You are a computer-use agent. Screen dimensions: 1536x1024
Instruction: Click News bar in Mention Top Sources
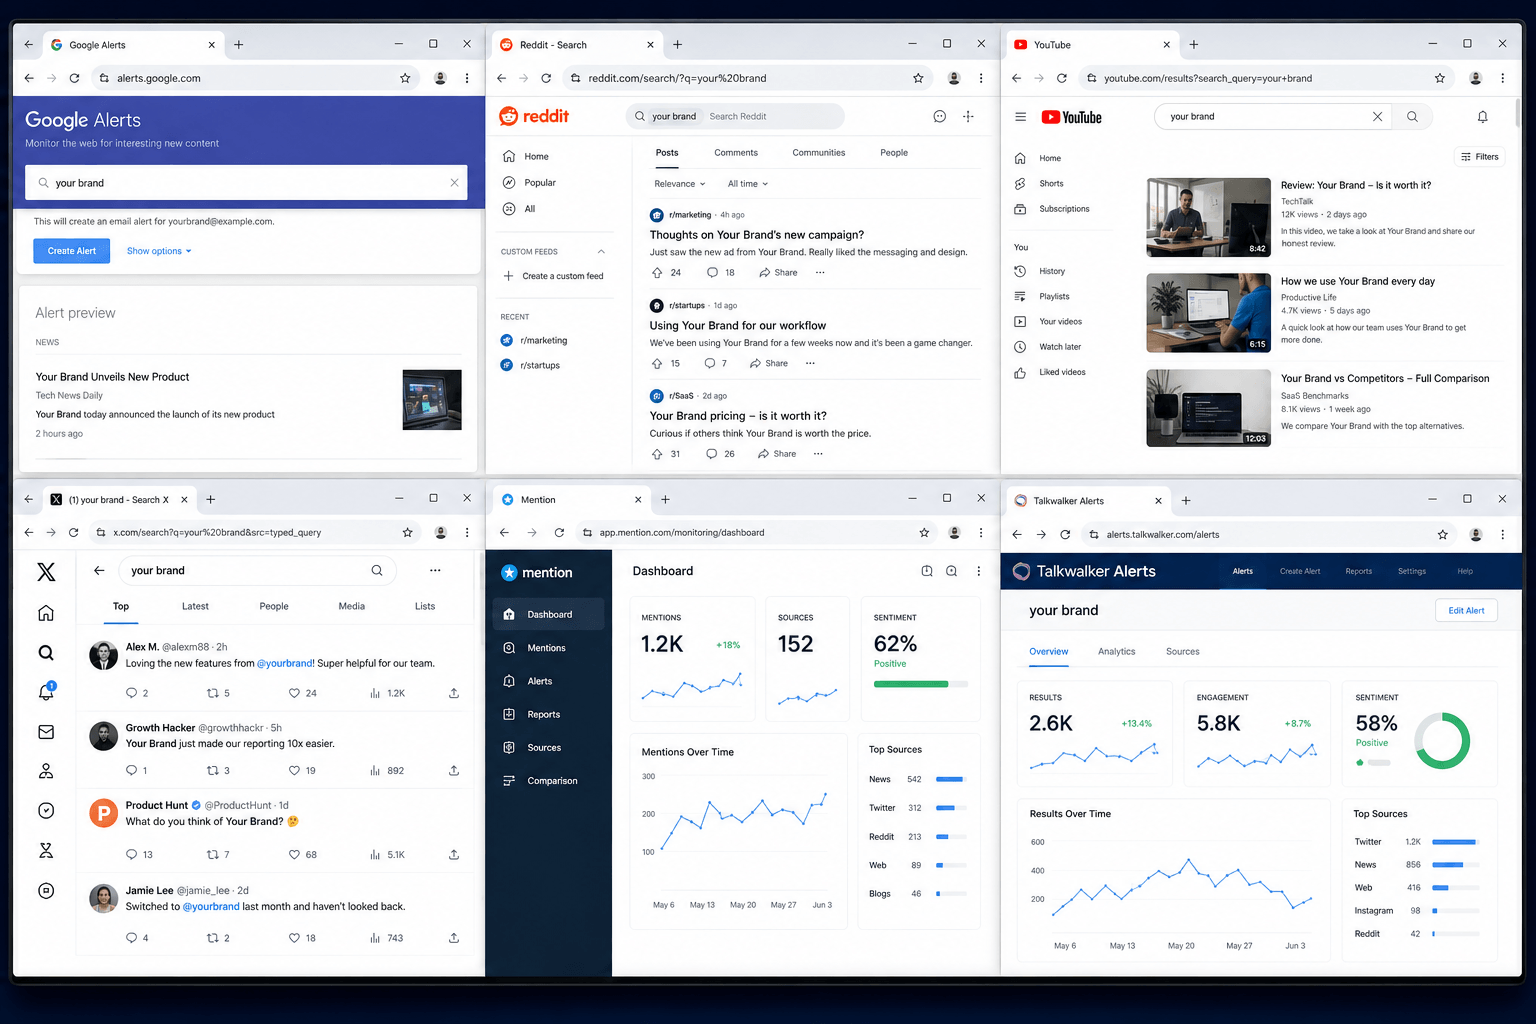tap(950, 779)
